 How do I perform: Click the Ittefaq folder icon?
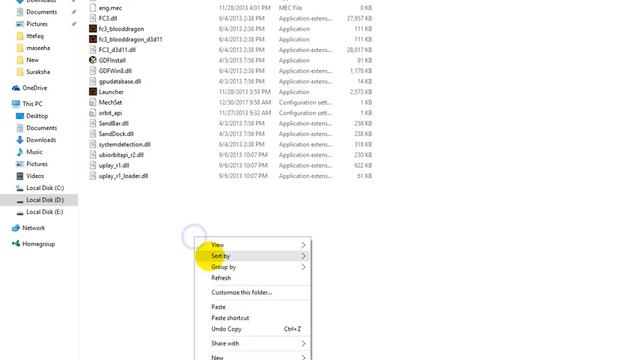pyautogui.click(x=20, y=36)
